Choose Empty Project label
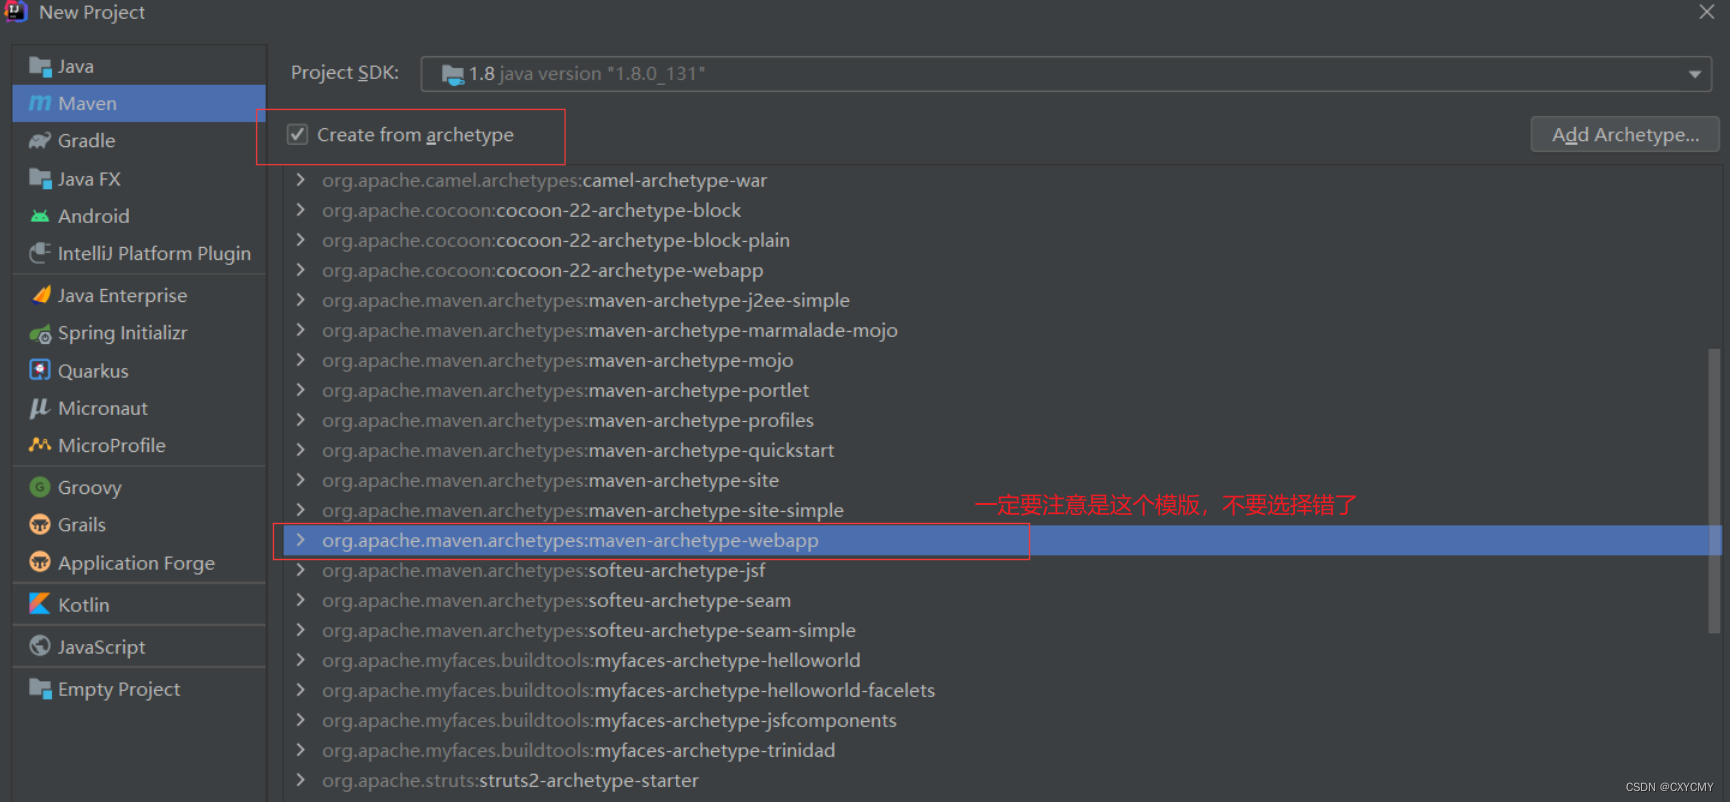Image resolution: width=1730 pixels, height=802 pixels. click(119, 689)
